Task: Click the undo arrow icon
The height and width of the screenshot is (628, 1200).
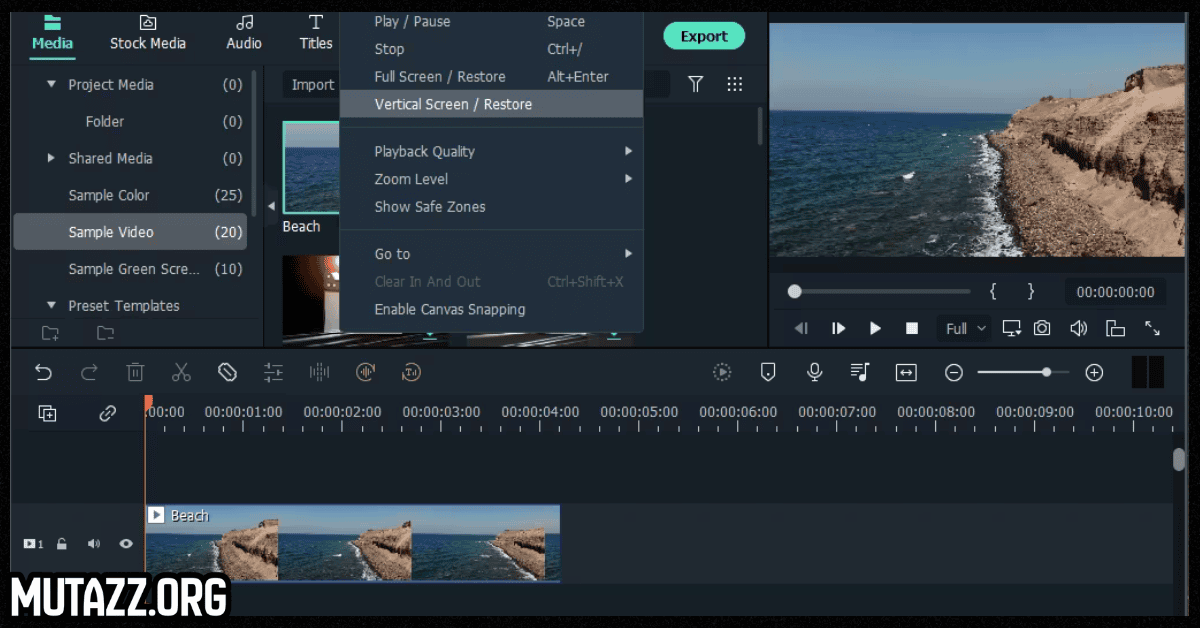Action: (x=43, y=373)
